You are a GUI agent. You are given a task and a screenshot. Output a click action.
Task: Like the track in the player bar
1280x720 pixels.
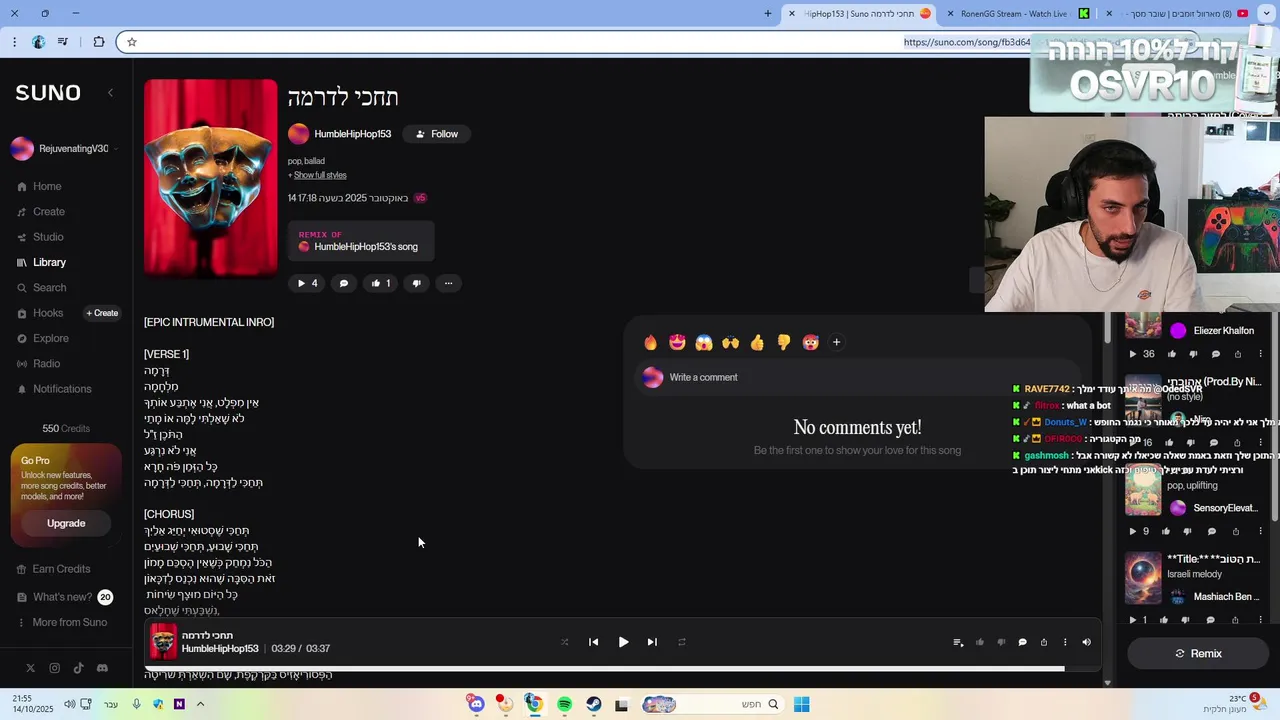click(980, 642)
